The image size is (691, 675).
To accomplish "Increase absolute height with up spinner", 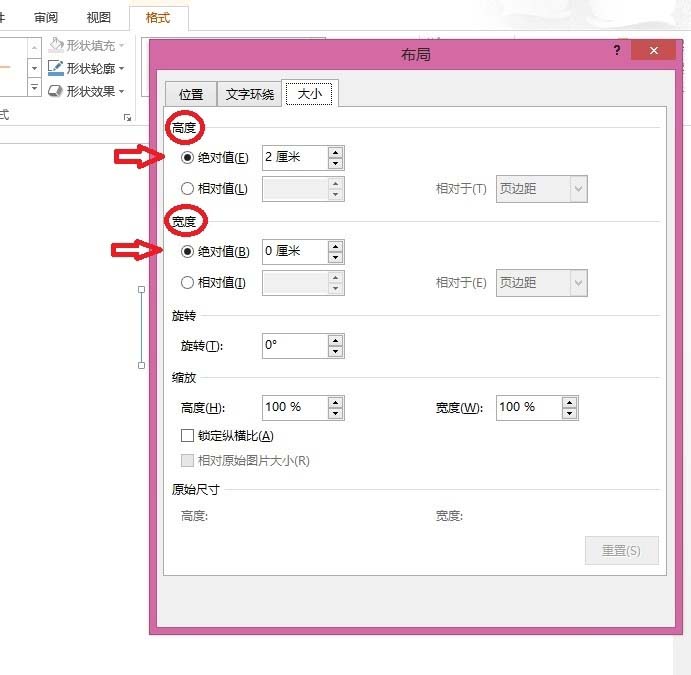I will [335, 152].
